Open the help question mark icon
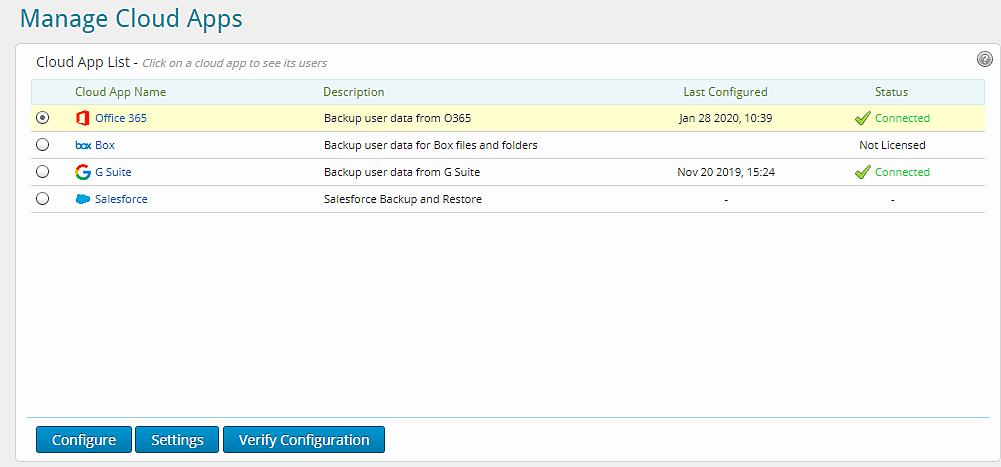 click(x=984, y=59)
